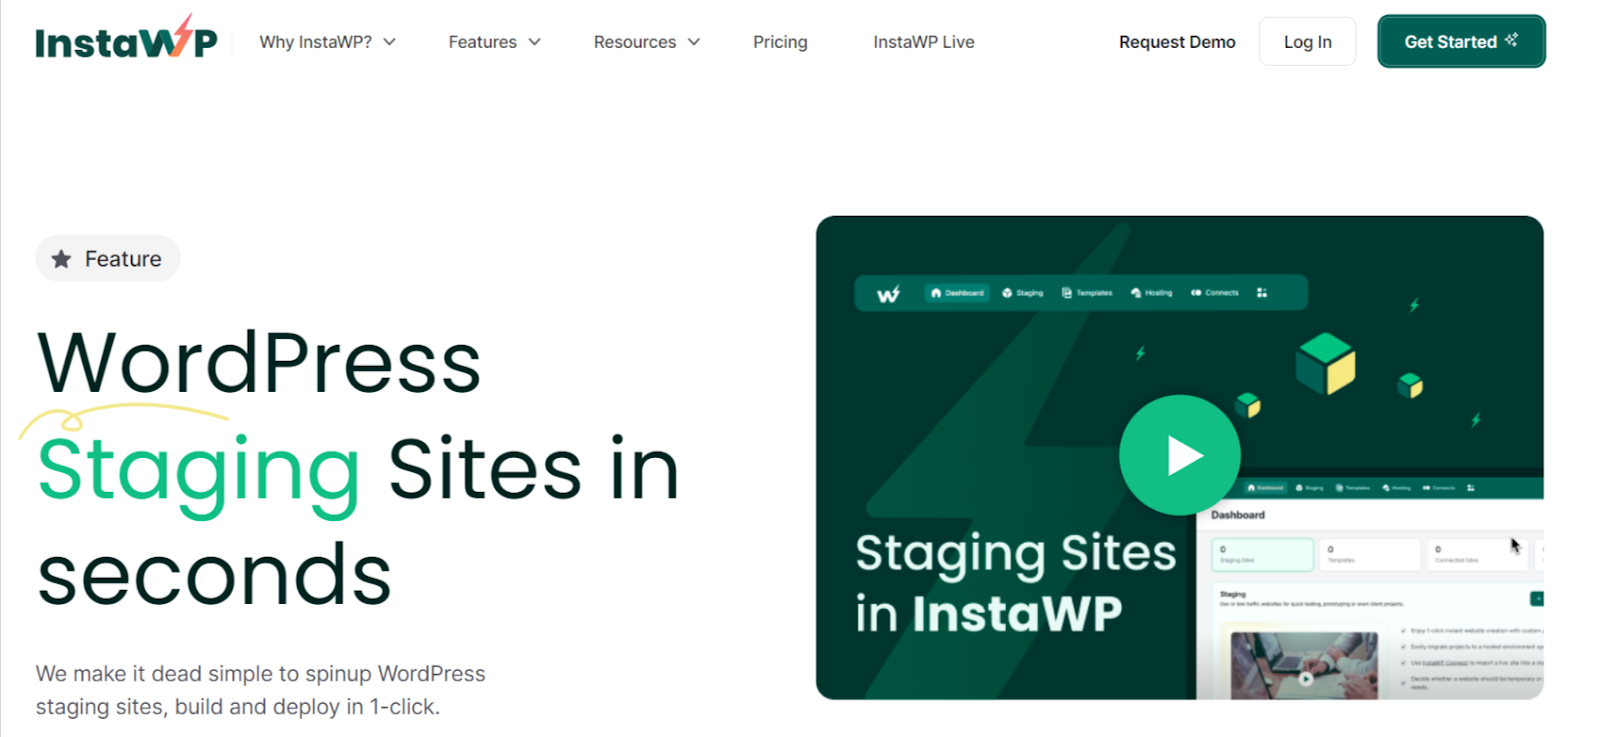Click the Templates item in video preview

point(1087,293)
